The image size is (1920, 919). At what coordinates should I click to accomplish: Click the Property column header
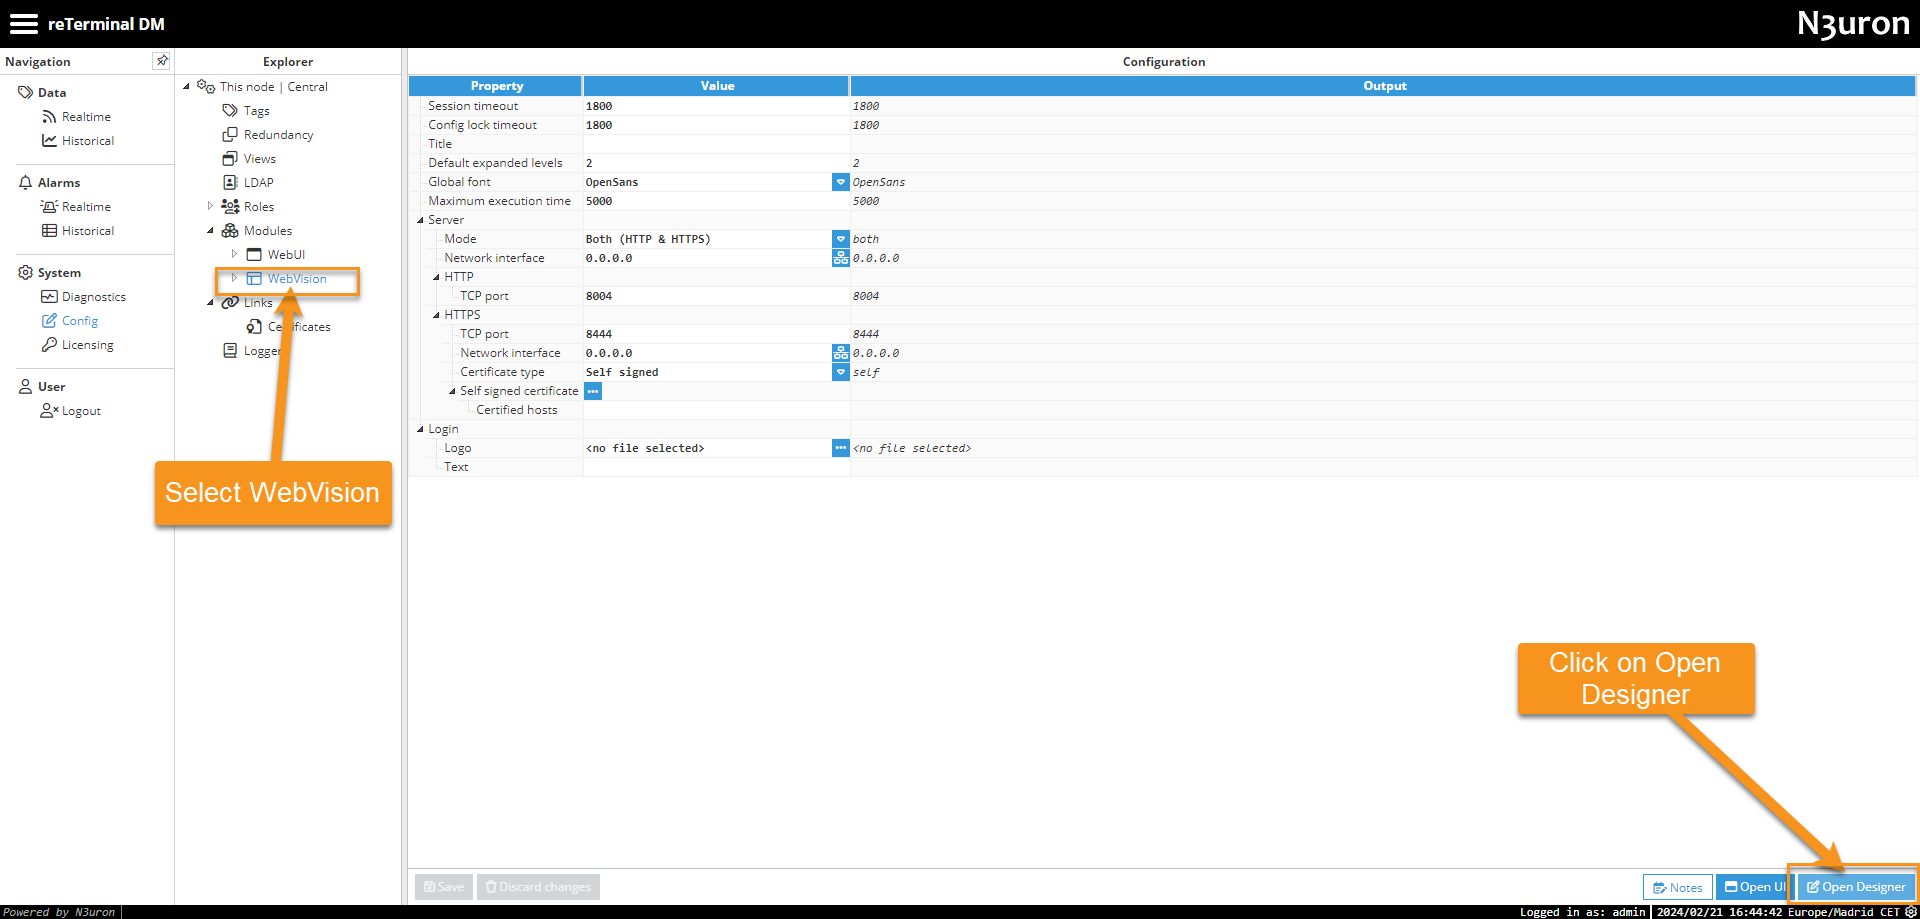point(496,86)
